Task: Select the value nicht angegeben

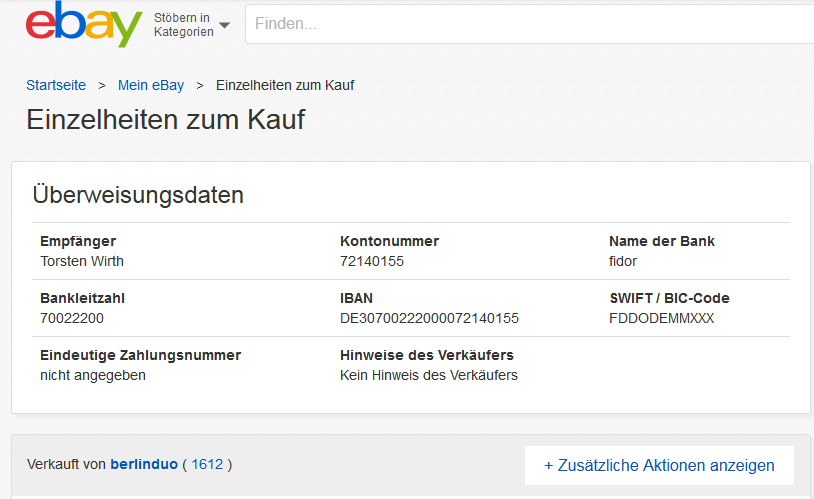Action: pos(93,375)
